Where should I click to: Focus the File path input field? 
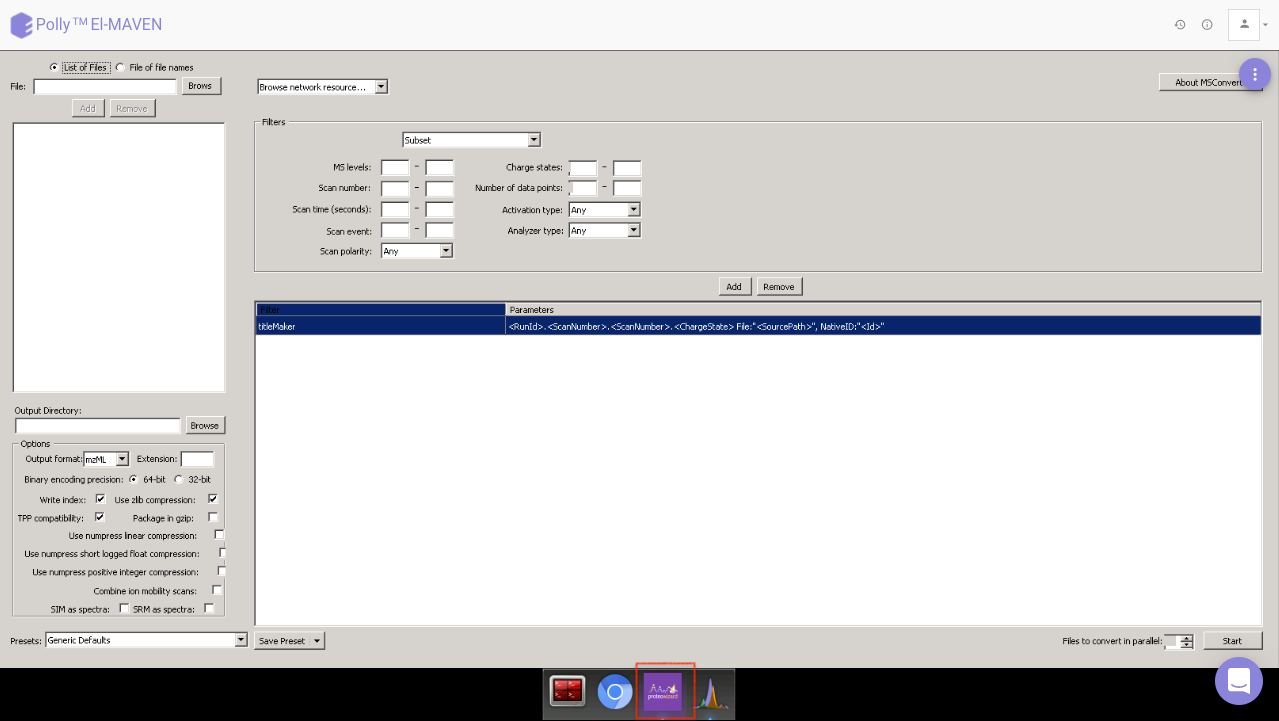pos(105,87)
